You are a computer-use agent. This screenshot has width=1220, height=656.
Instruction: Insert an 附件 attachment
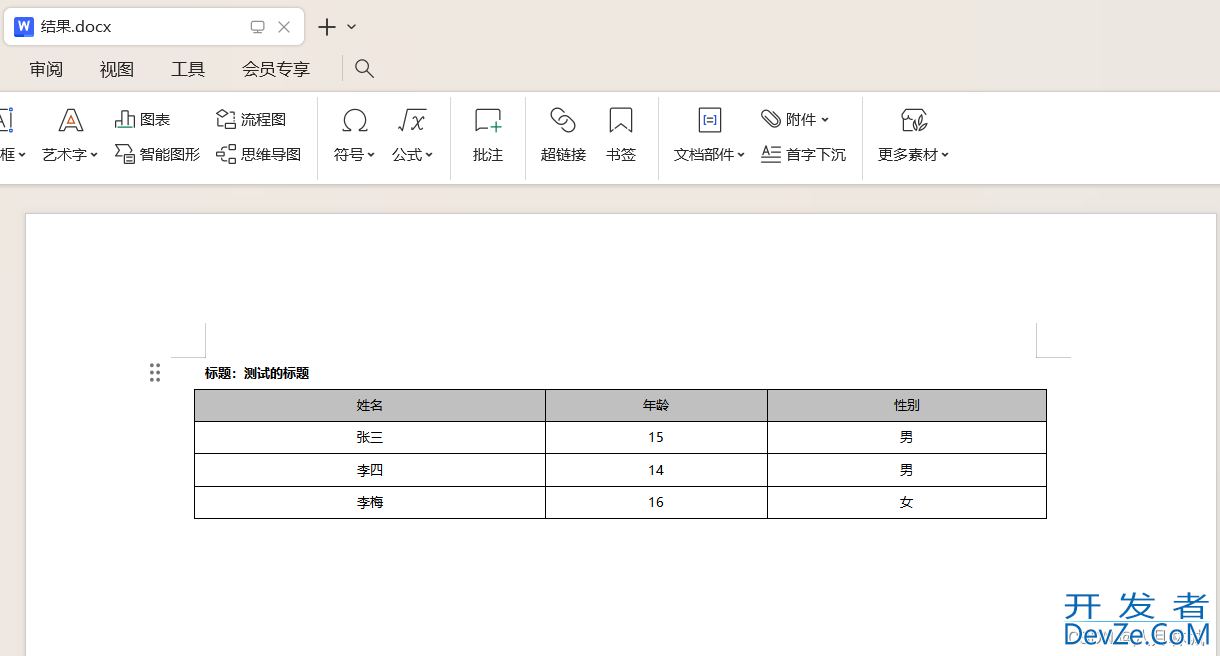click(795, 119)
